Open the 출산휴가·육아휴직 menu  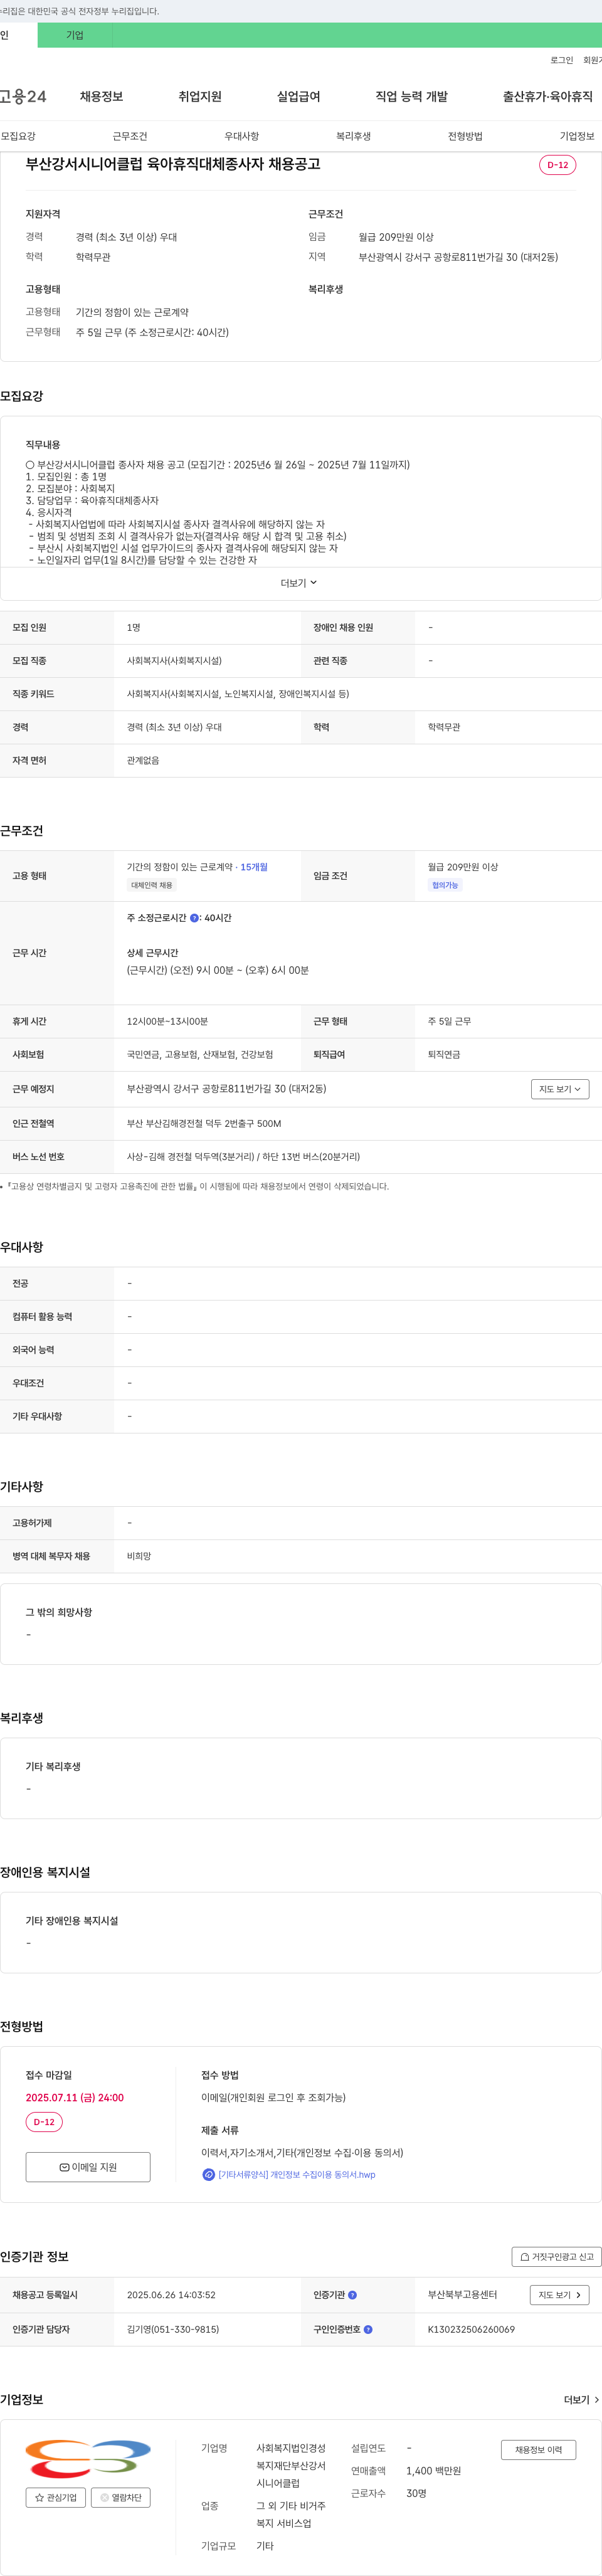[x=547, y=96]
